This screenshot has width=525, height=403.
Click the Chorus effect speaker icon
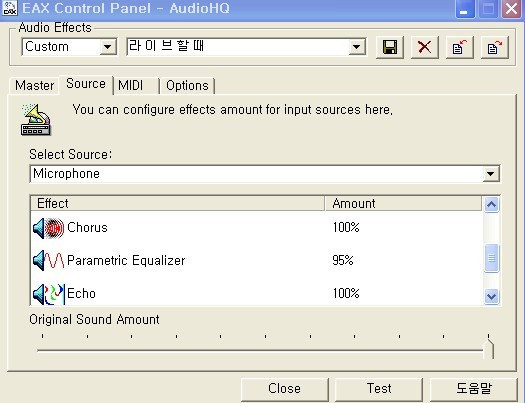[x=49, y=228]
